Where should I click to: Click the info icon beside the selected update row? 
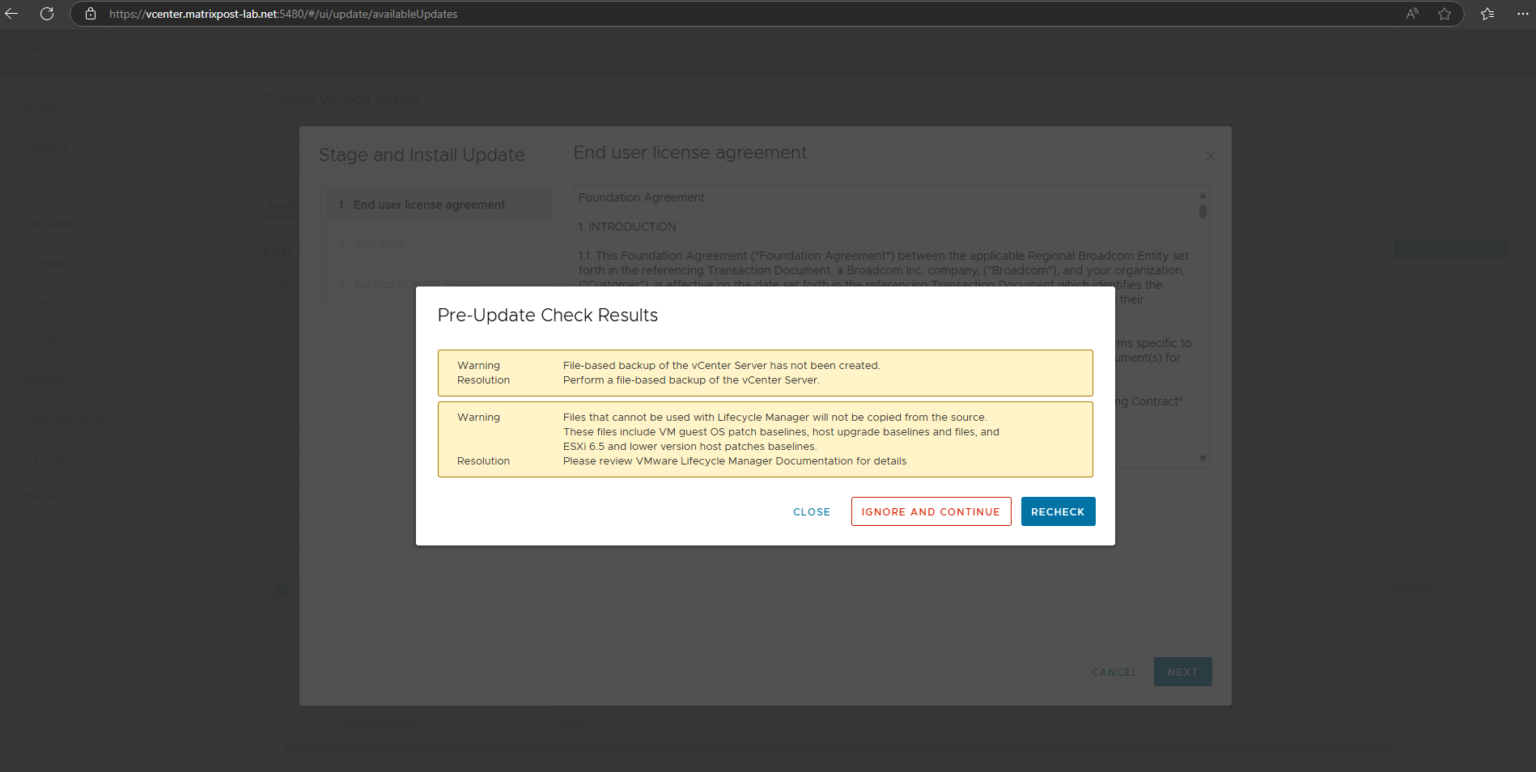click(281, 285)
